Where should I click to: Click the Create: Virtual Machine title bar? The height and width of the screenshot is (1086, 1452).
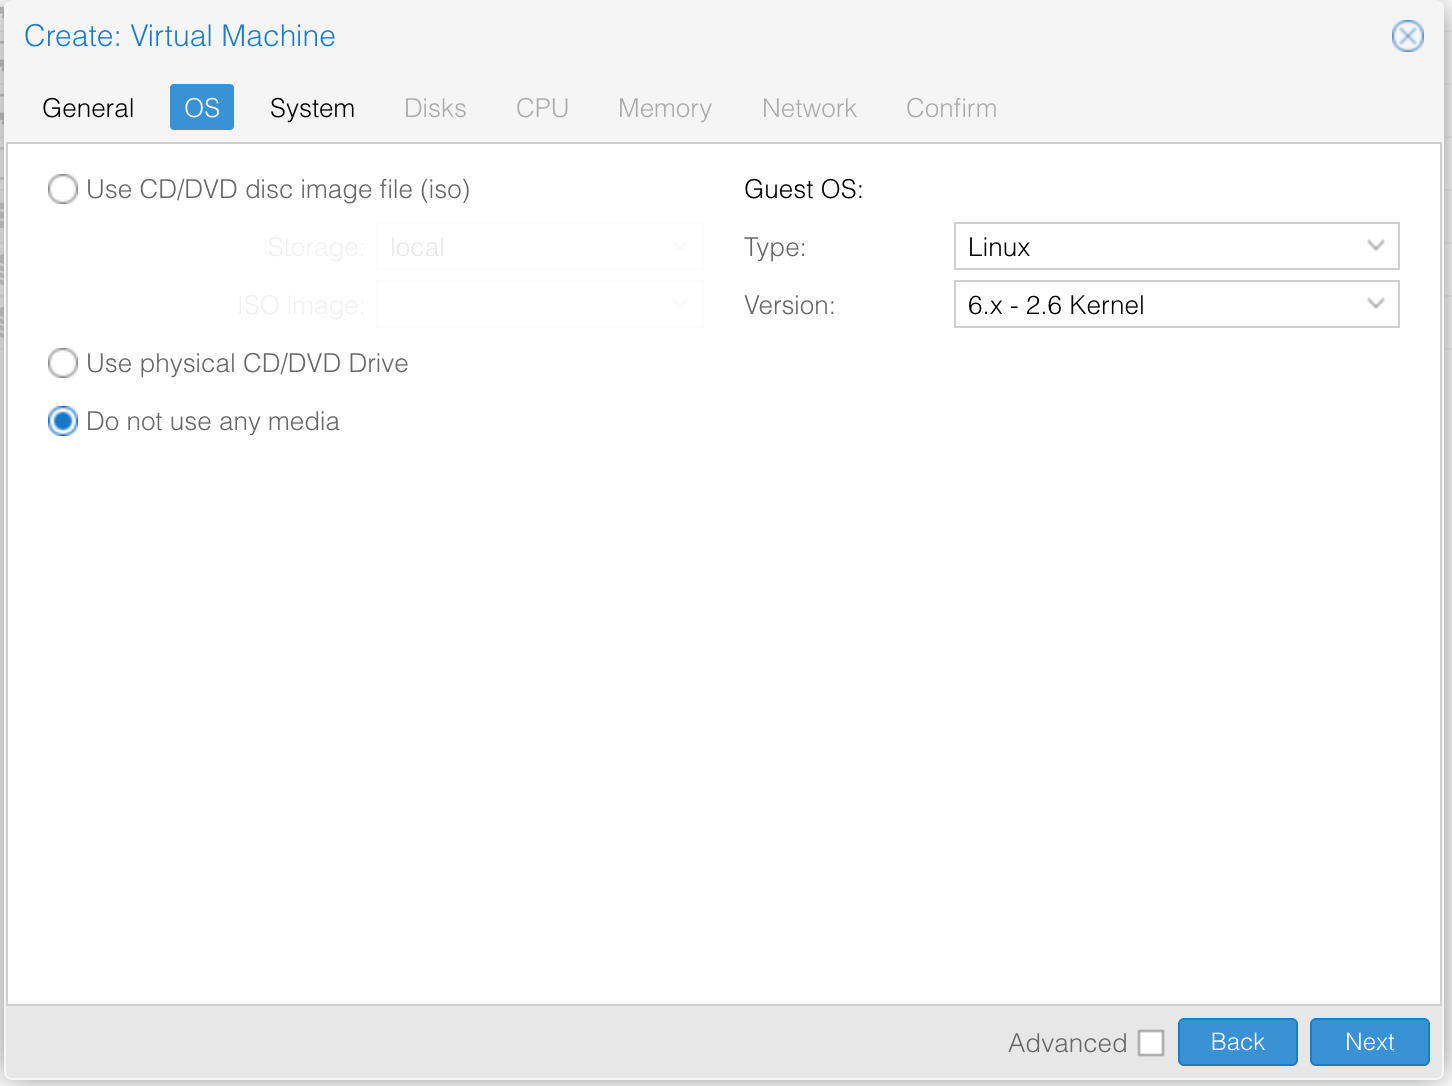click(700, 36)
